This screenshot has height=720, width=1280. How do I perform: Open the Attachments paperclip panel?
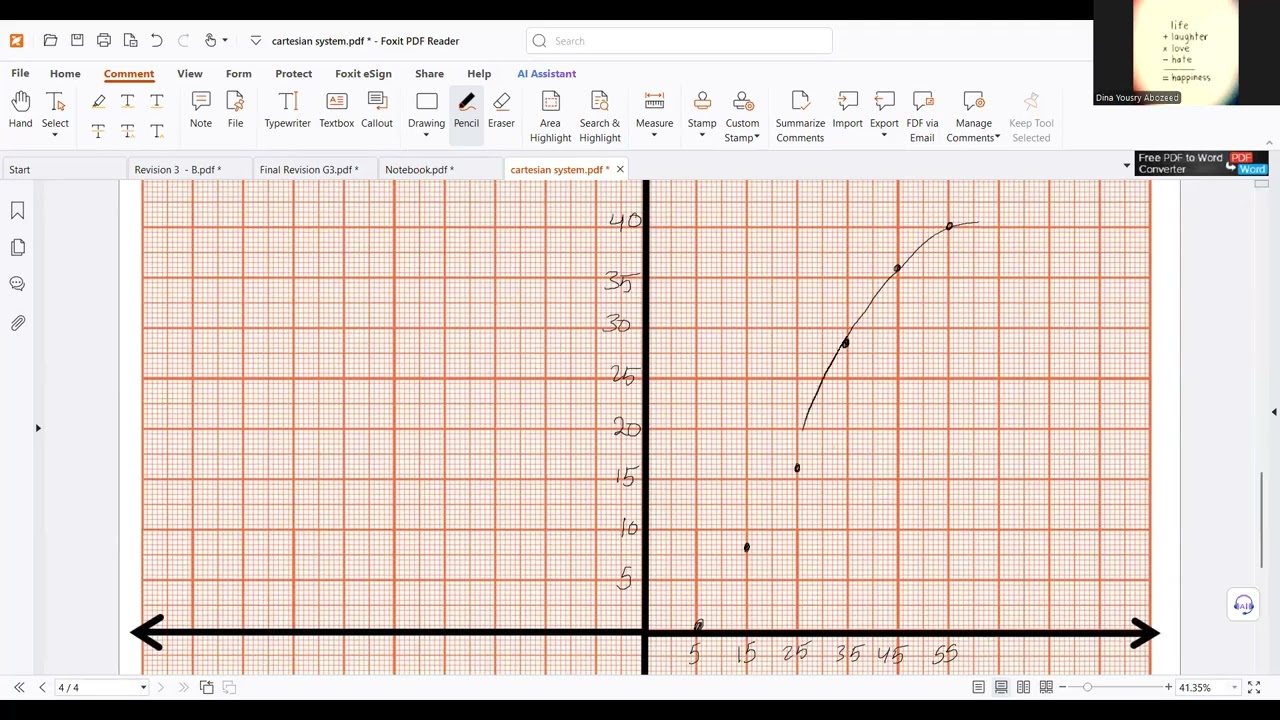coord(17,323)
